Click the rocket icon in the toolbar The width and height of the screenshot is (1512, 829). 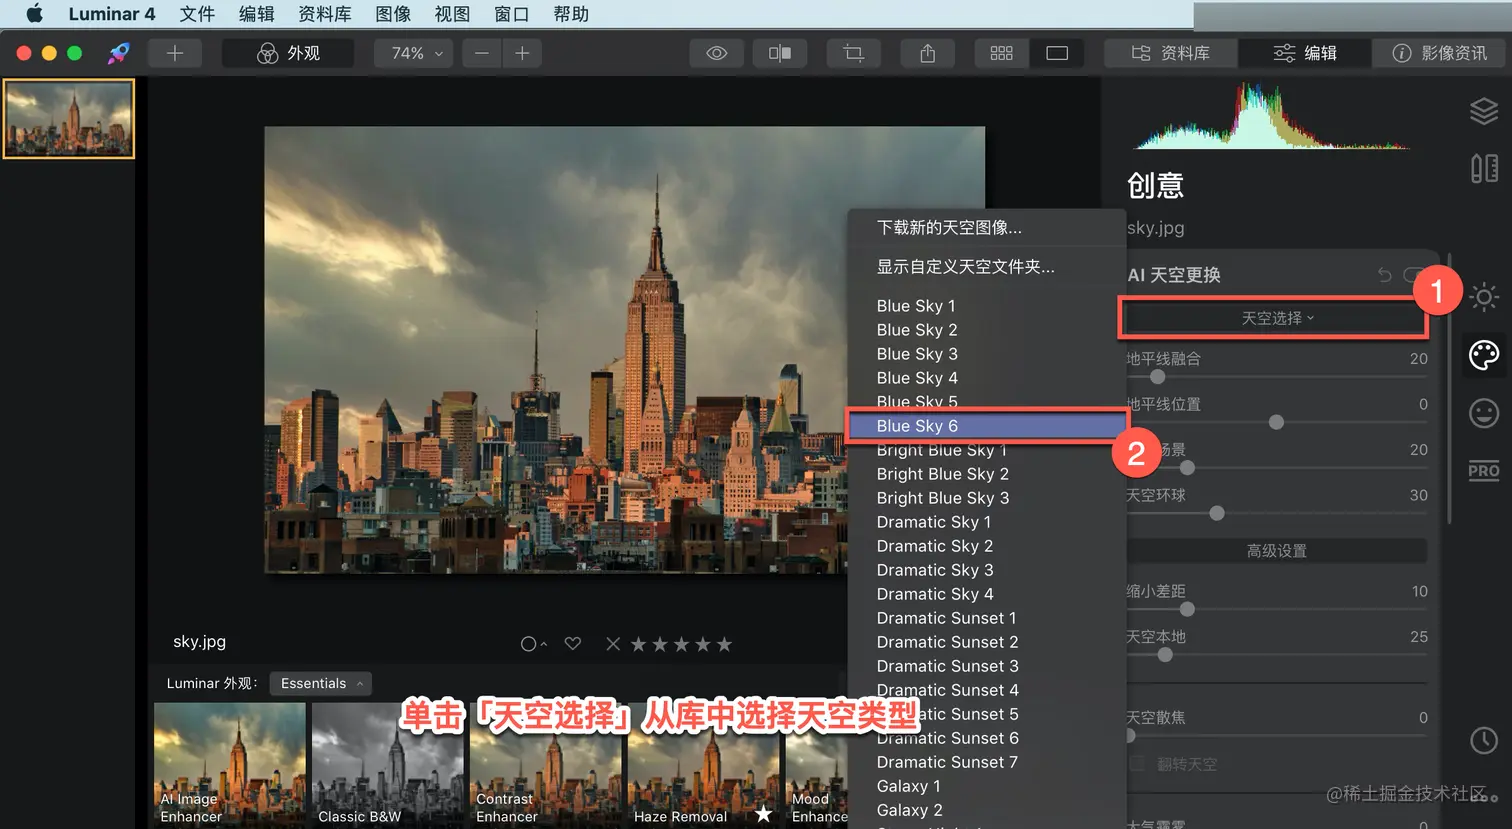click(119, 53)
